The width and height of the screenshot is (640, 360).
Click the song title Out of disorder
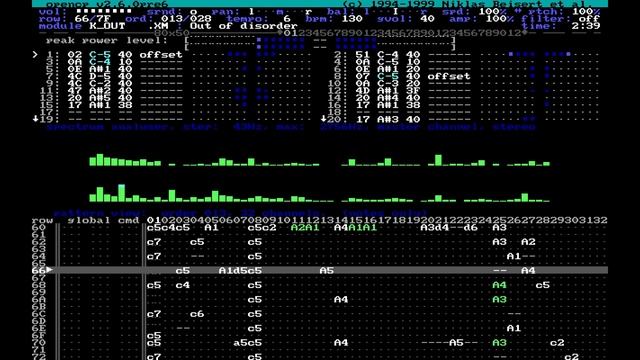click(244, 26)
